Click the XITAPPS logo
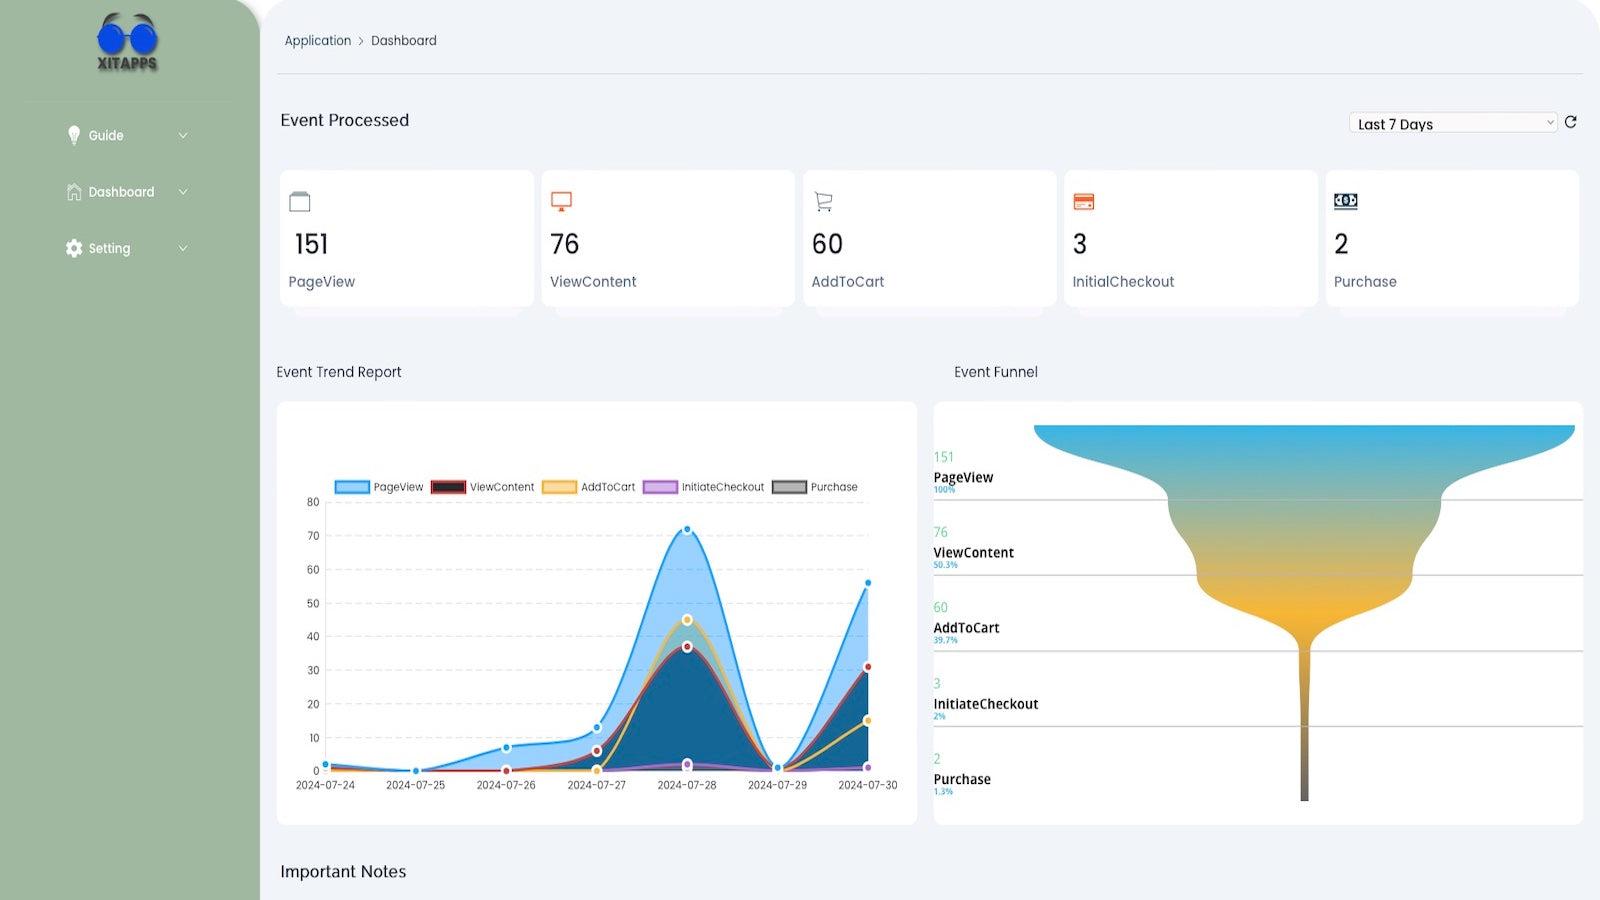This screenshot has height=900, width=1600. point(127,42)
